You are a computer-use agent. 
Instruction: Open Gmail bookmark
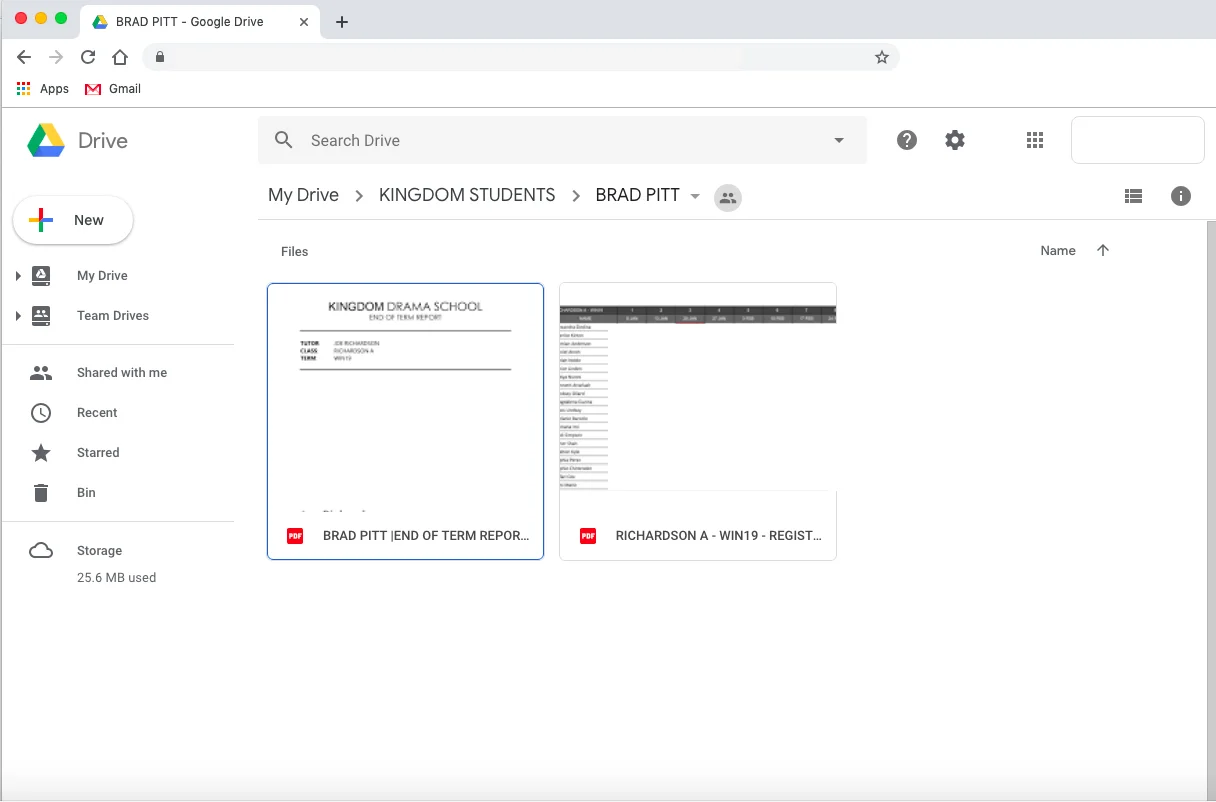(x=113, y=89)
